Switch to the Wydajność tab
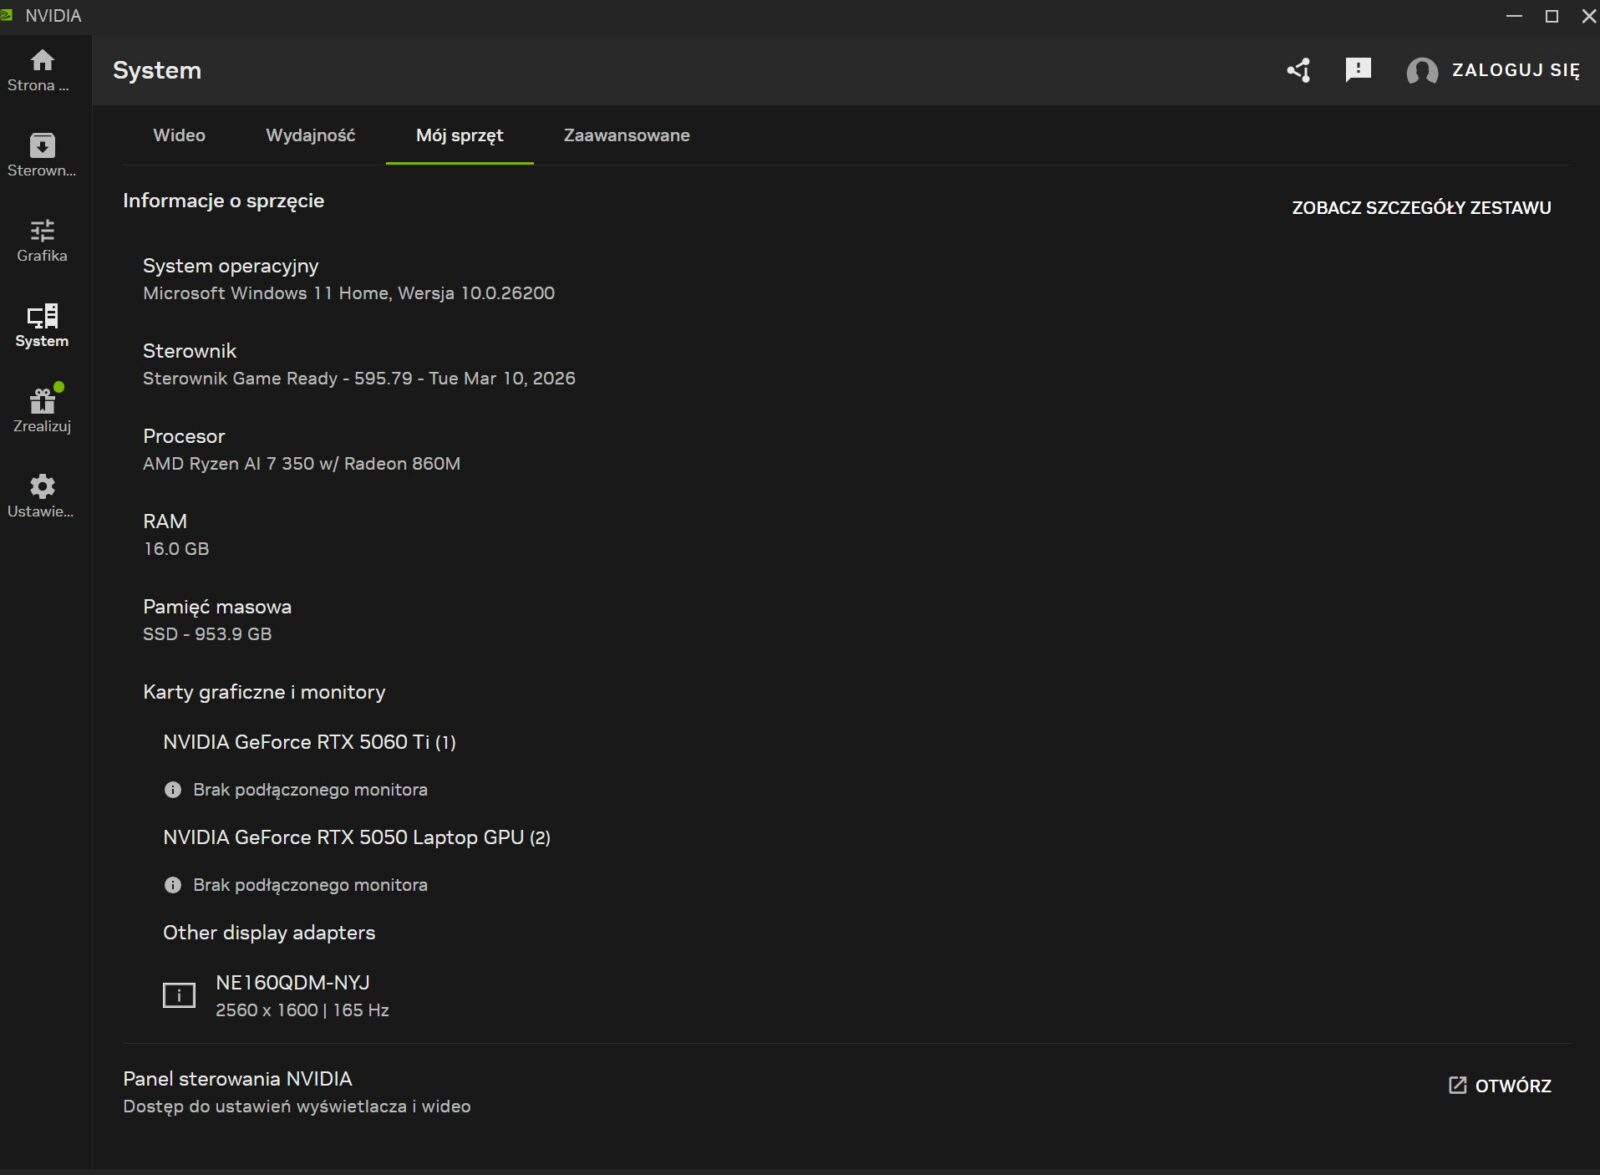1600x1175 pixels. pos(310,135)
